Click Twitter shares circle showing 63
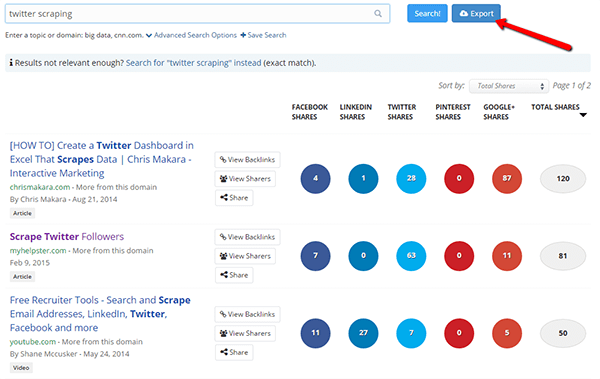The height and width of the screenshot is (379, 600). point(411,256)
